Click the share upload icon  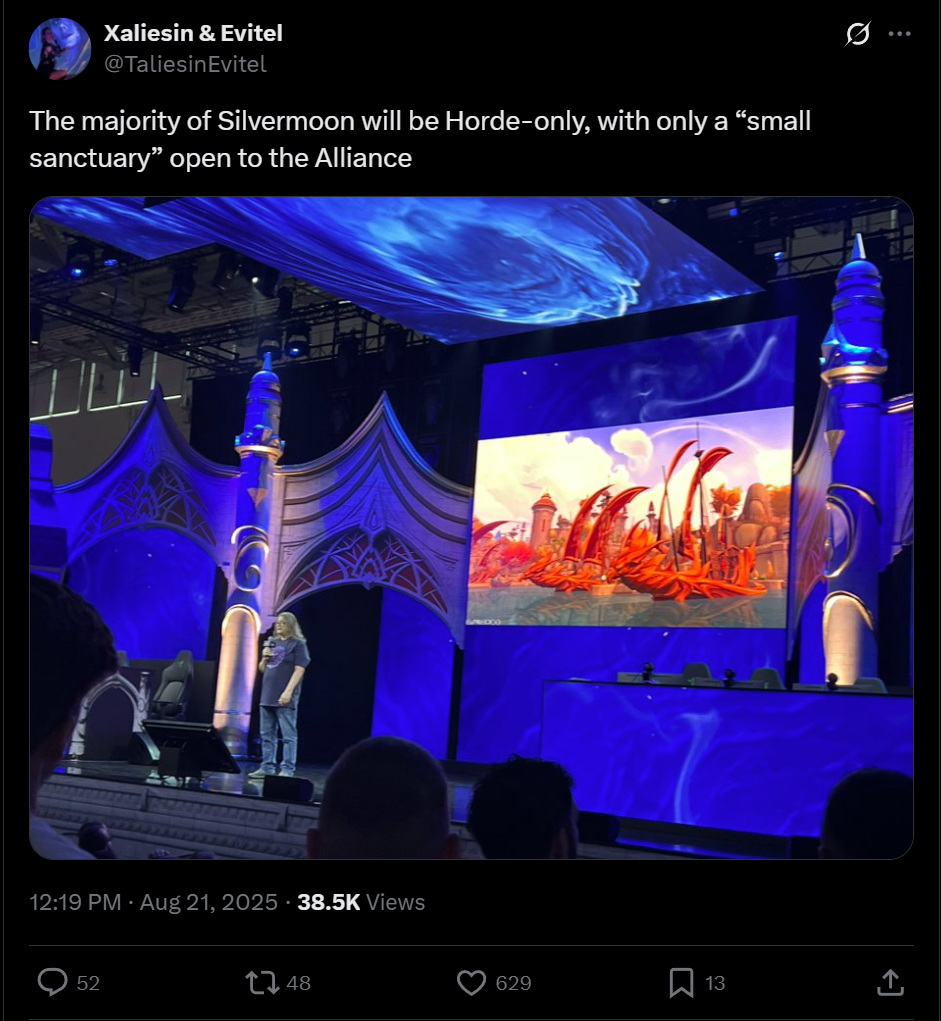890,982
